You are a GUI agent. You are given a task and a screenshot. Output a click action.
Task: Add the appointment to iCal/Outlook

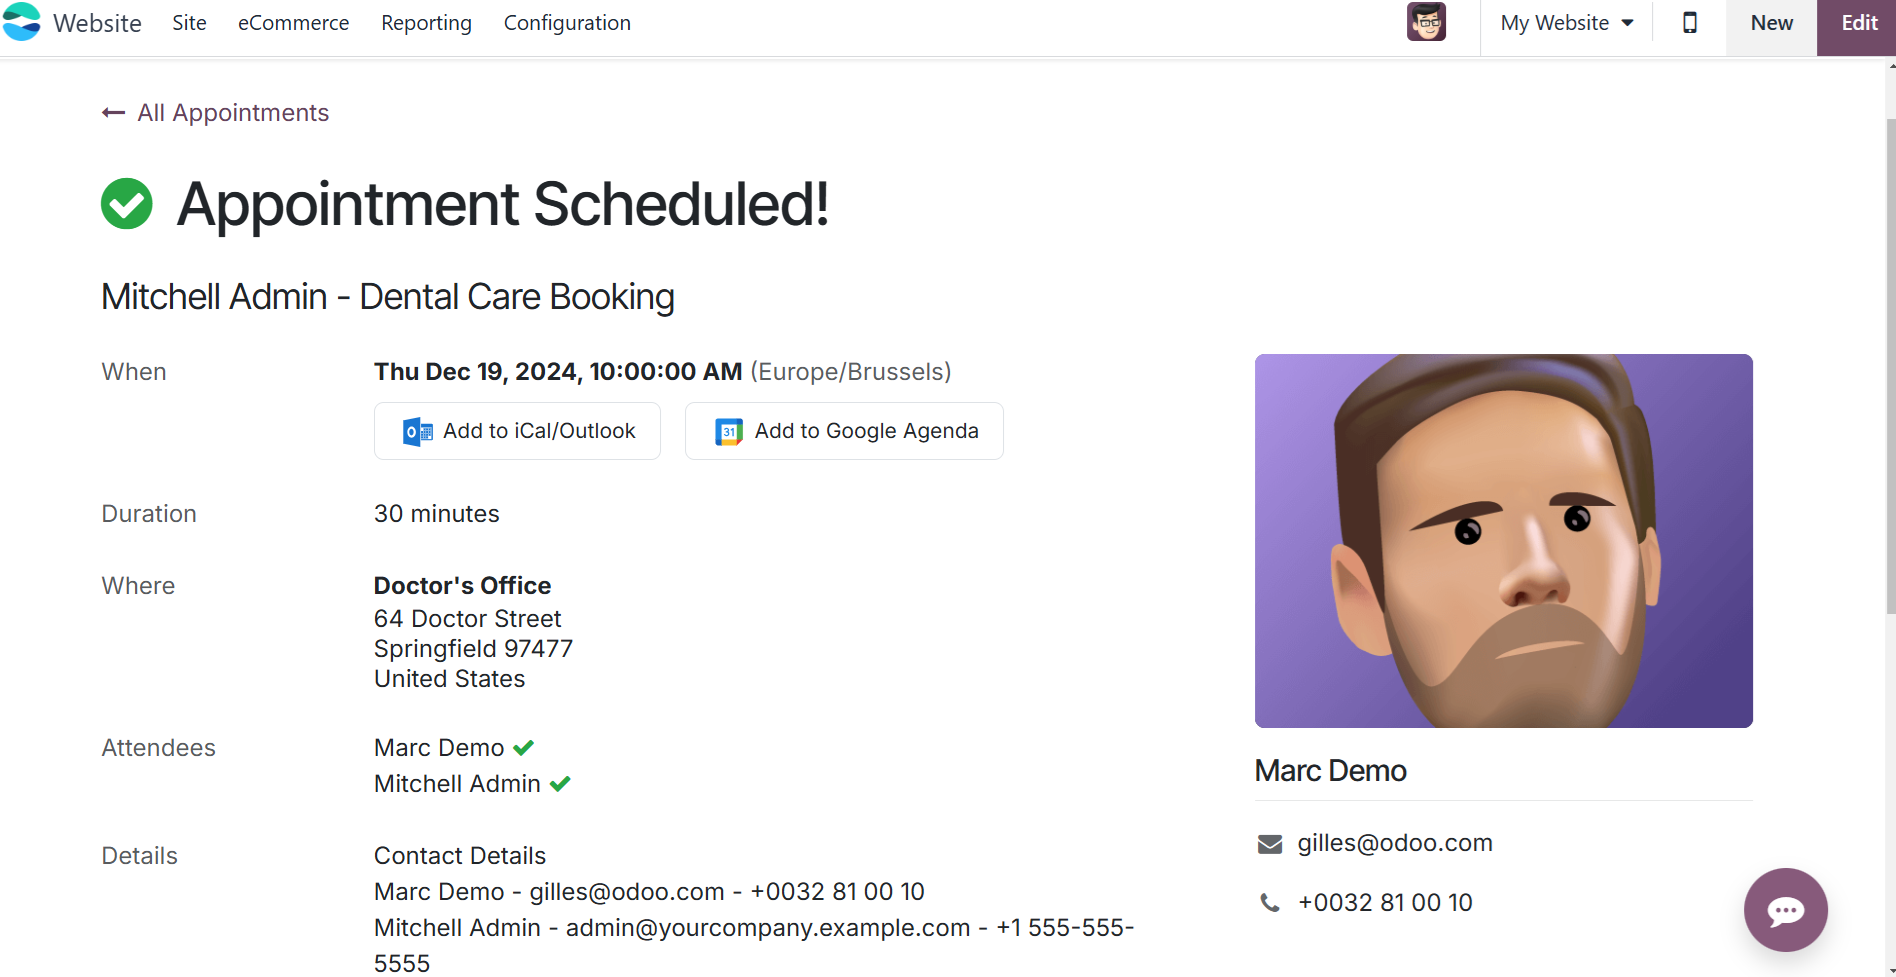tap(517, 431)
